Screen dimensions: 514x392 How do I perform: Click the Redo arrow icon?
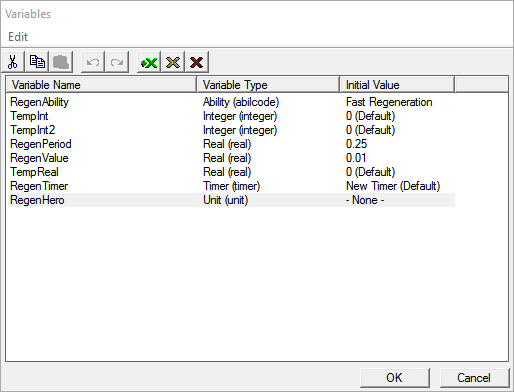(x=117, y=62)
